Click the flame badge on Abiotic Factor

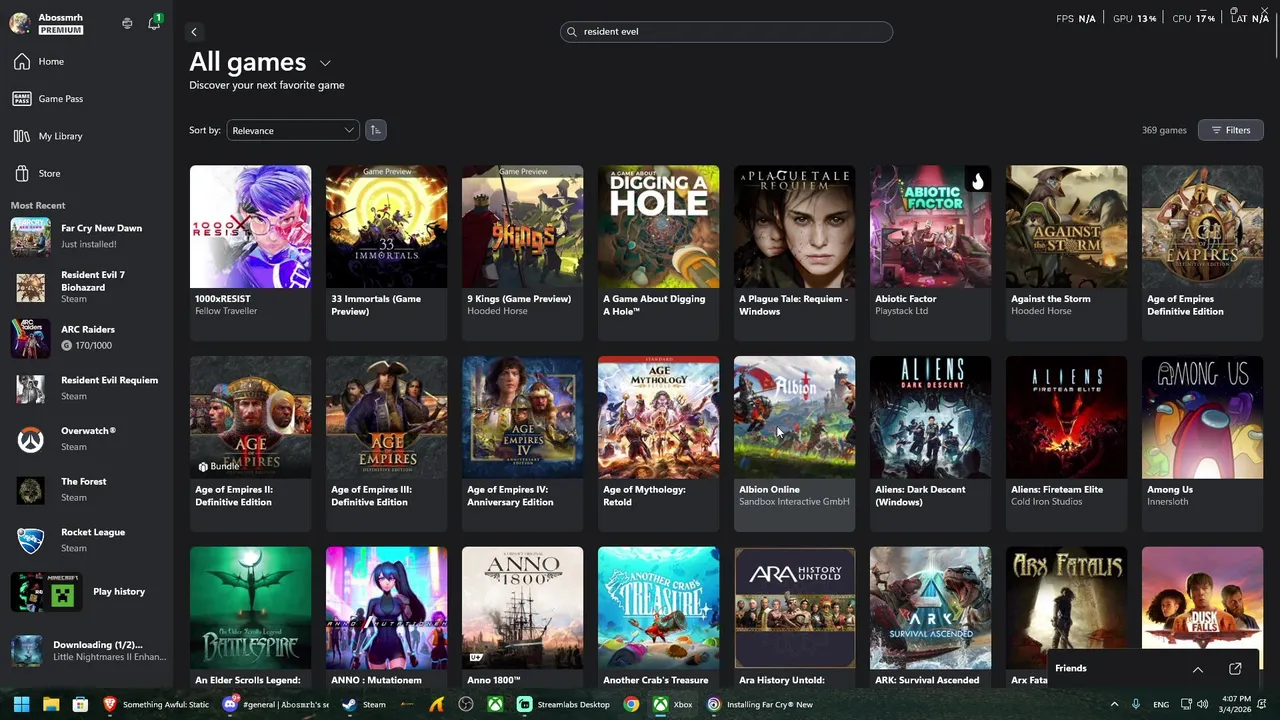(x=977, y=181)
